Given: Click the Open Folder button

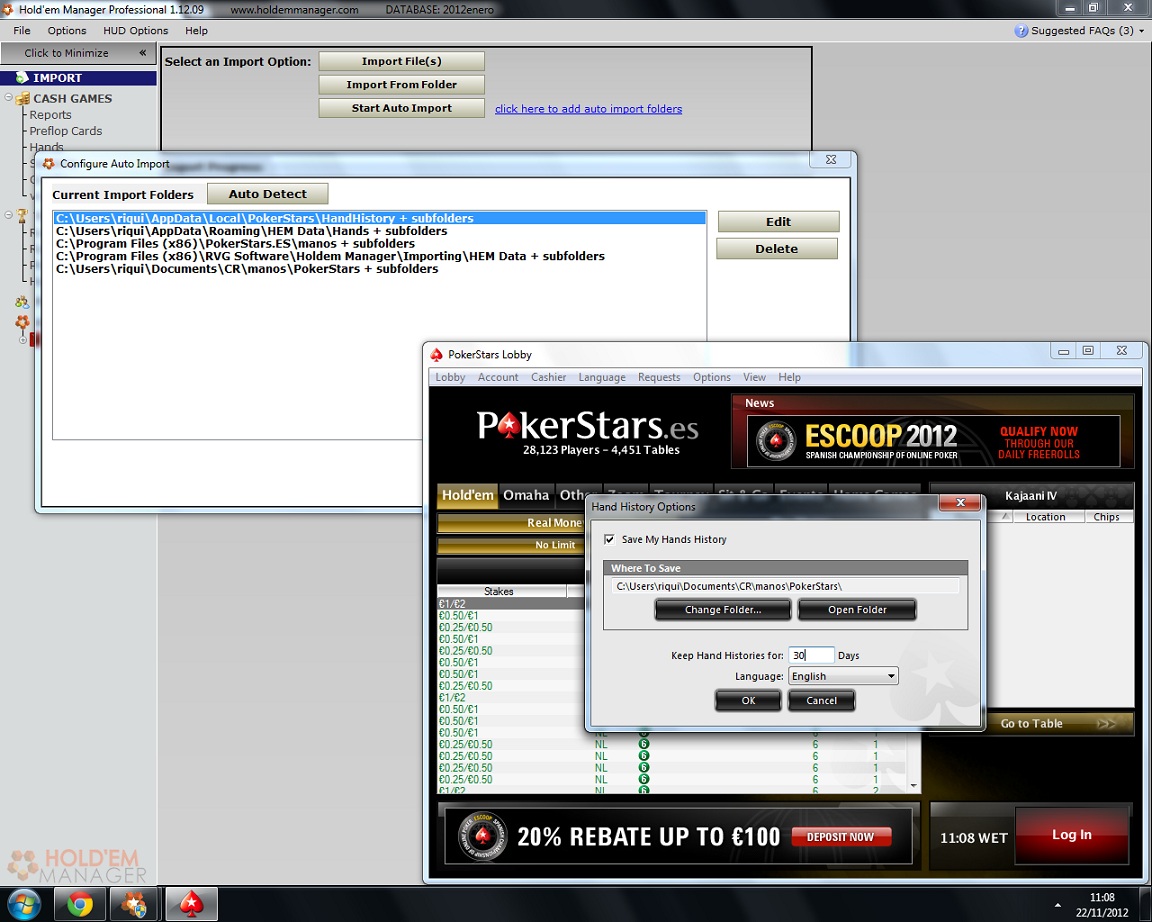Looking at the screenshot, I should point(857,610).
